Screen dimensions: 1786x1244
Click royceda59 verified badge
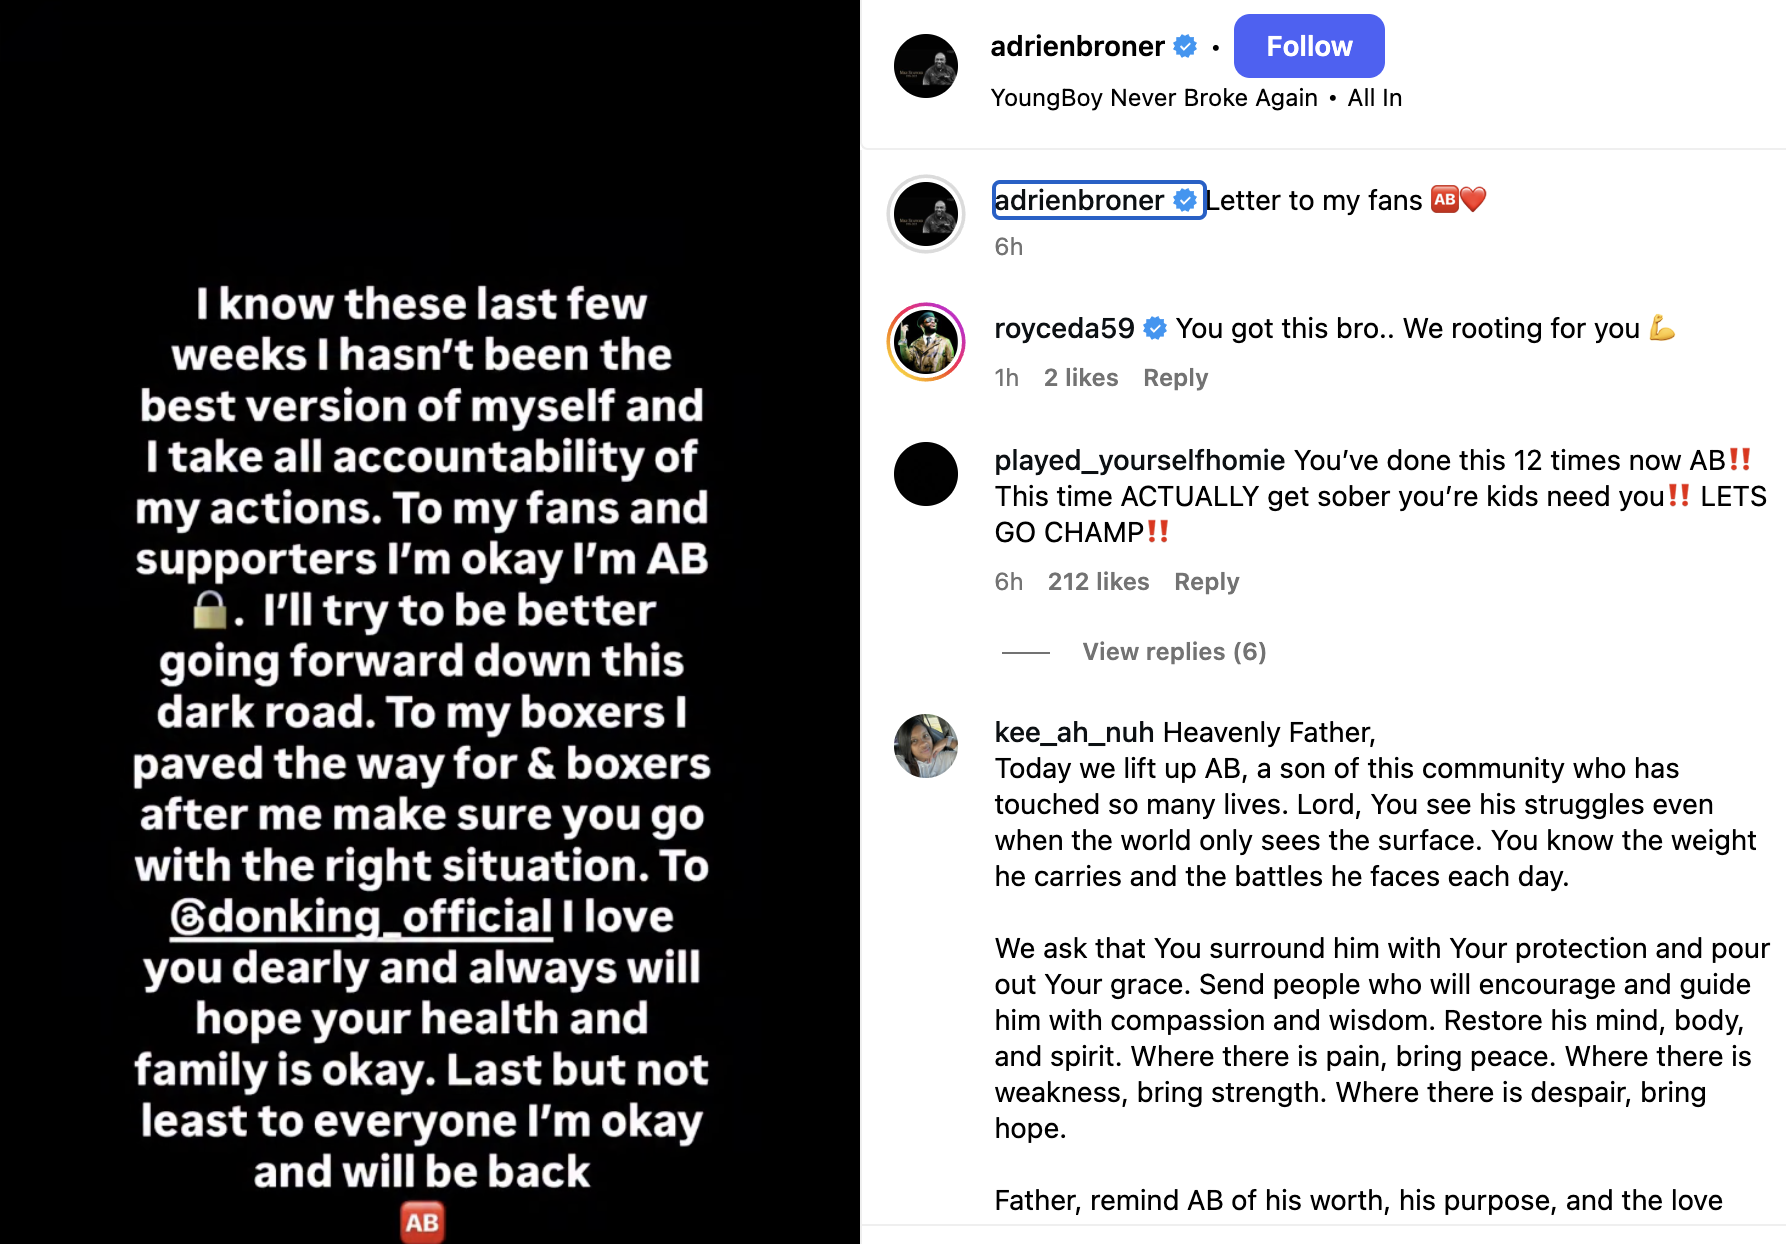point(1155,328)
